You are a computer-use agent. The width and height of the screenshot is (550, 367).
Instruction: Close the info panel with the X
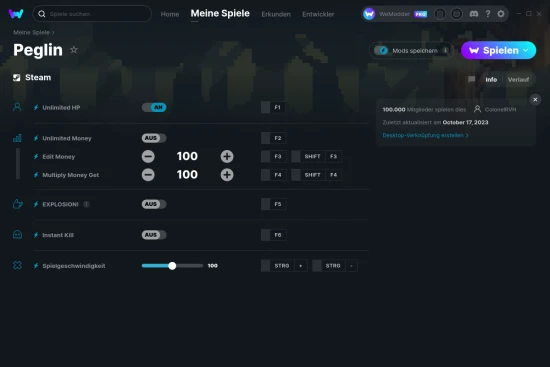tap(535, 100)
